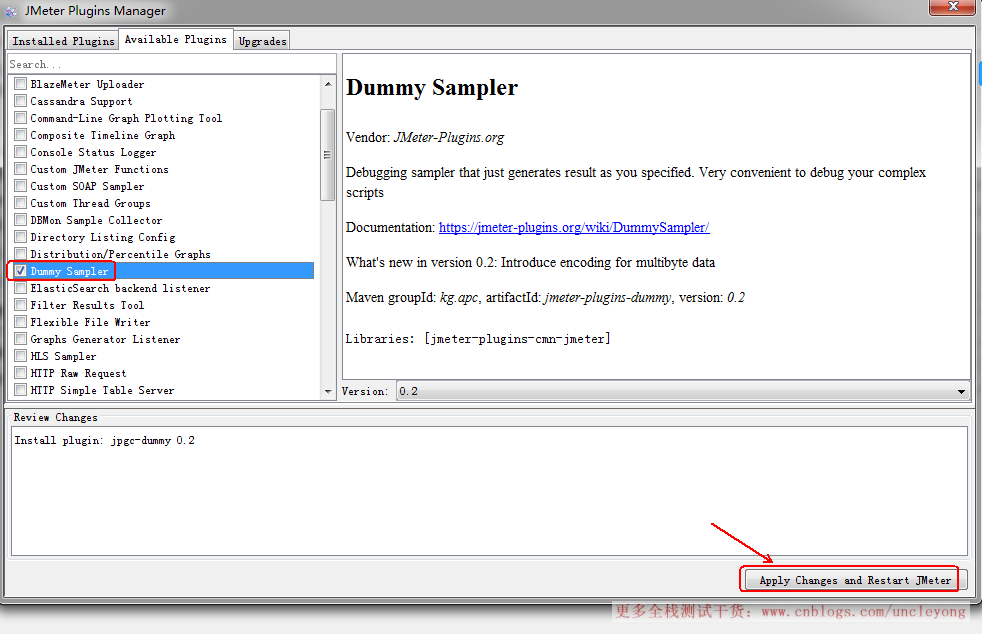Open the Upgrades tab
Screen dimensions: 982x634
point(262,41)
